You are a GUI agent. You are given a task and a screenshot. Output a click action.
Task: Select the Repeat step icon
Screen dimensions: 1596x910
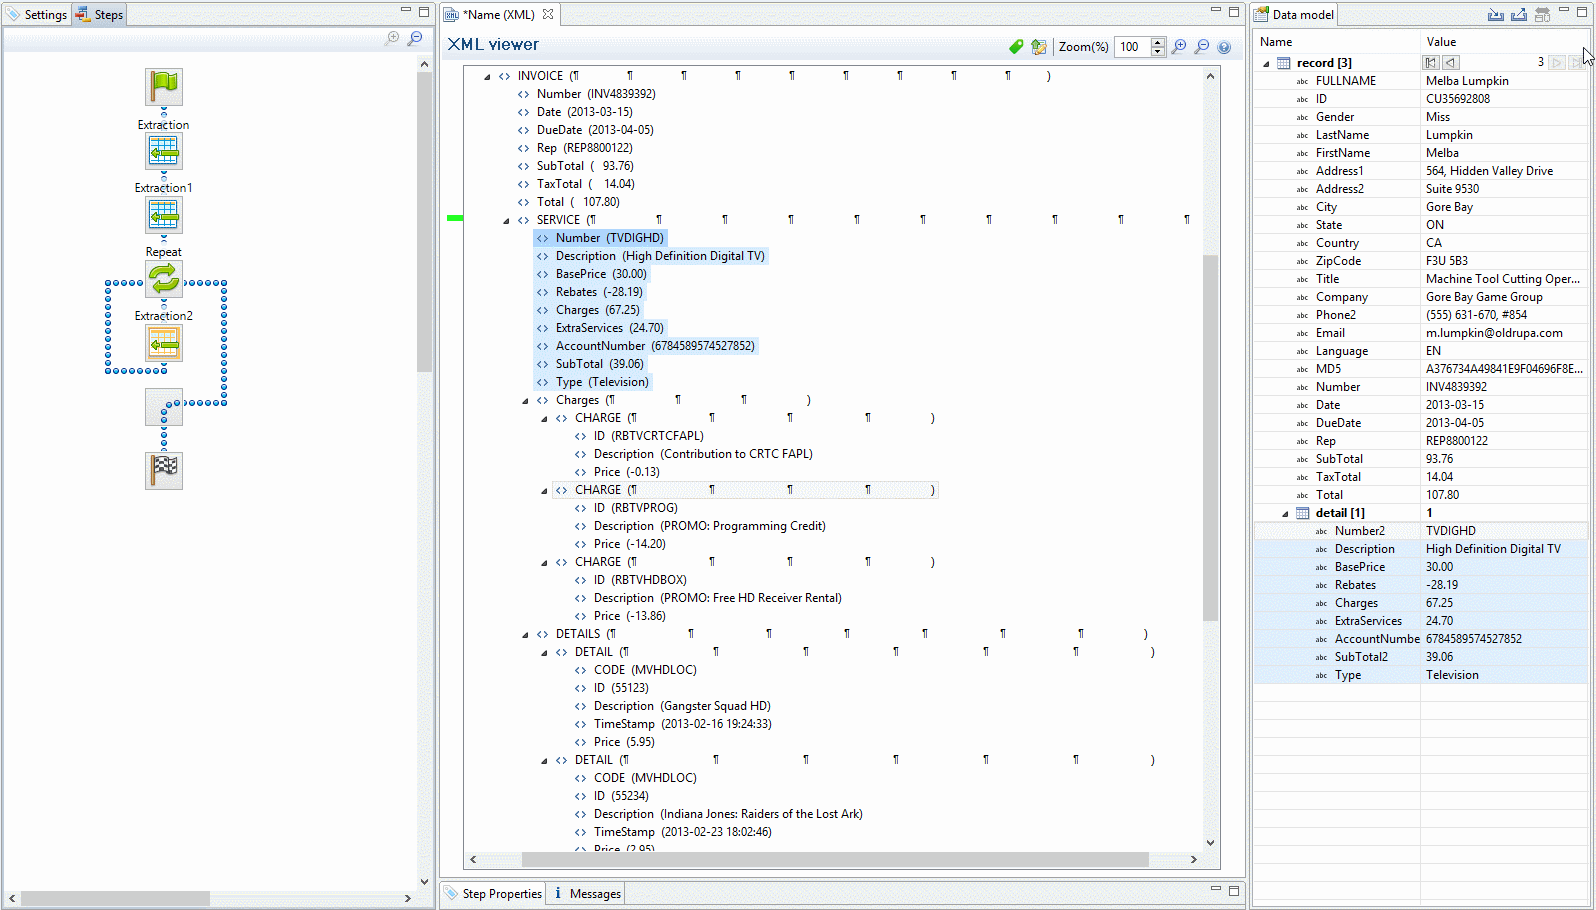(164, 279)
